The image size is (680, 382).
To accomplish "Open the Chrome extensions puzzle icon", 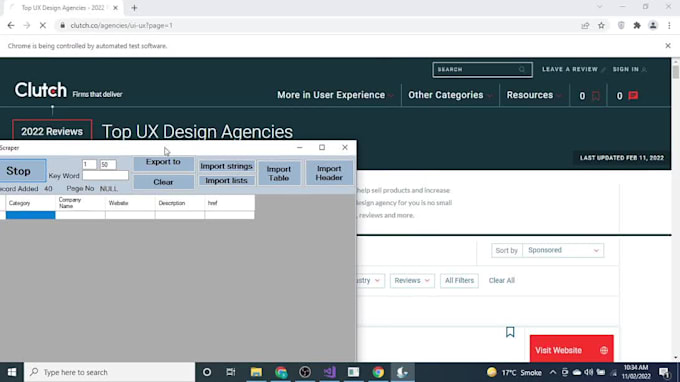I will [637, 26].
